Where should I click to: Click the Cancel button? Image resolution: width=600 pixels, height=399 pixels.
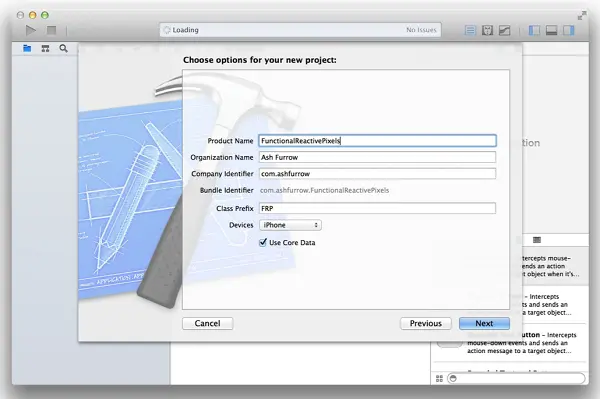pos(207,323)
